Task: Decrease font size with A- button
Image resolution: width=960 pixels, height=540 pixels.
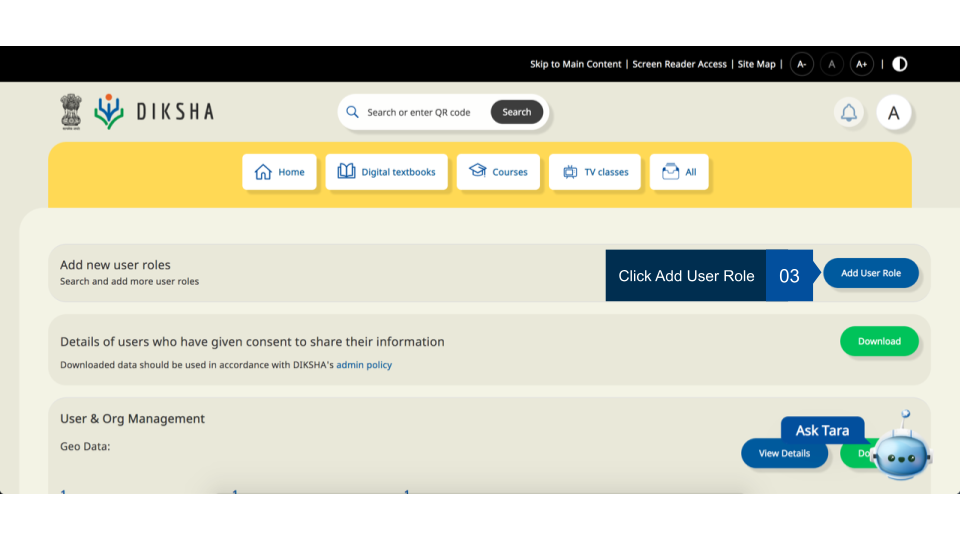Action: click(x=801, y=64)
